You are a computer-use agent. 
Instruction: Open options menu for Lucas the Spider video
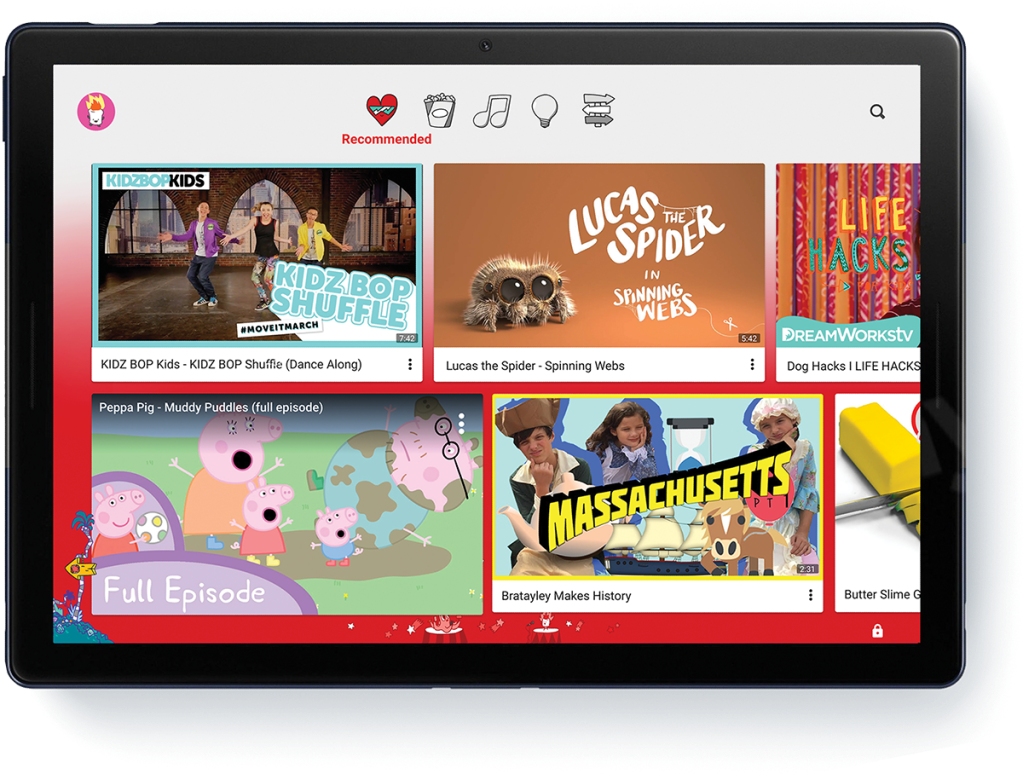[x=752, y=365]
